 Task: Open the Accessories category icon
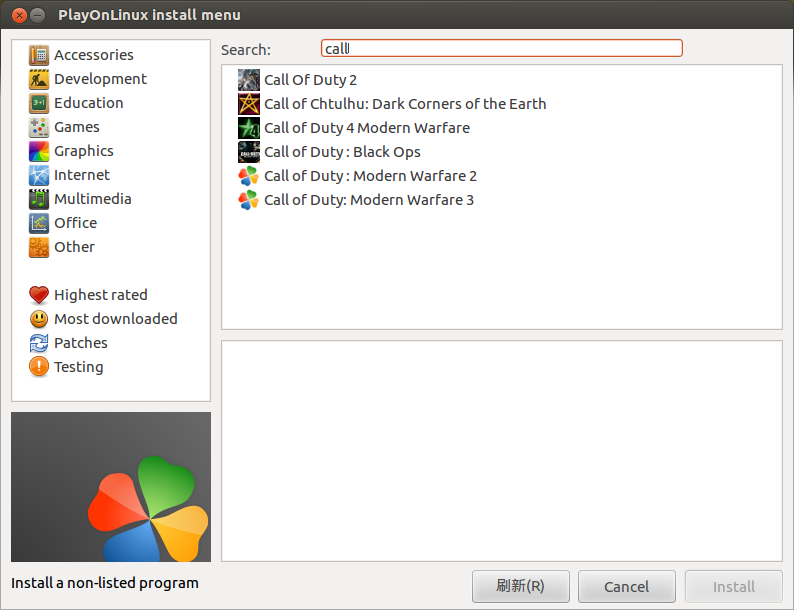coord(39,55)
